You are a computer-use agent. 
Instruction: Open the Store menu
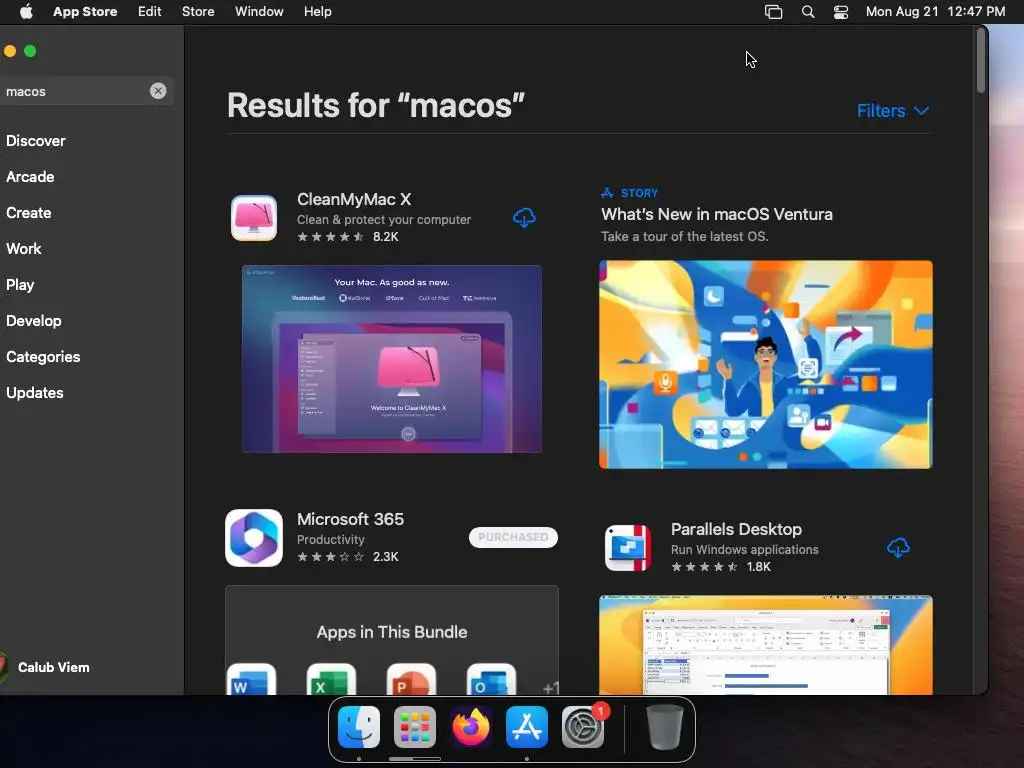click(x=198, y=12)
